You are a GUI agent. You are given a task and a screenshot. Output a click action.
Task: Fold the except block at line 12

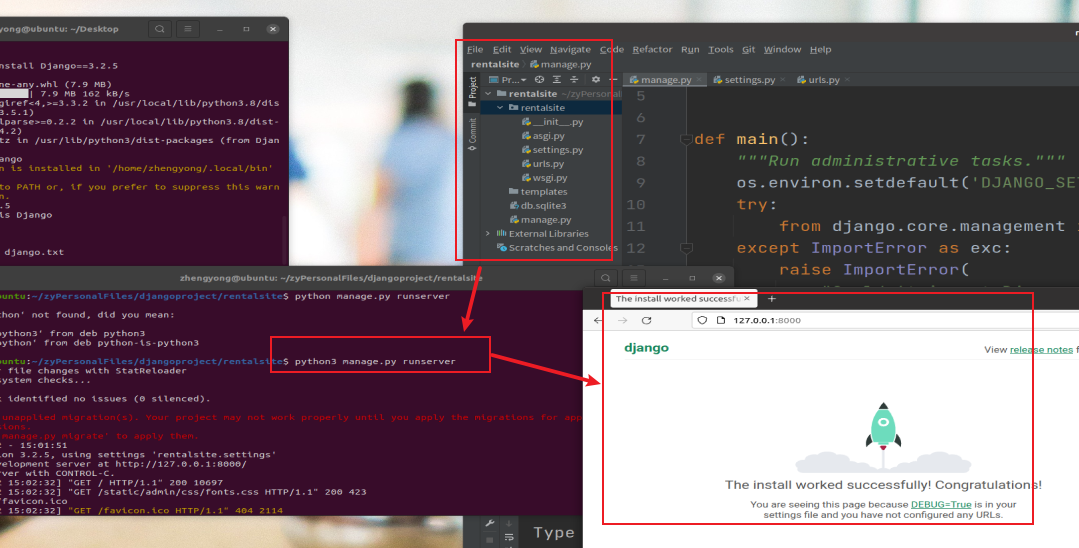coord(686,248)
